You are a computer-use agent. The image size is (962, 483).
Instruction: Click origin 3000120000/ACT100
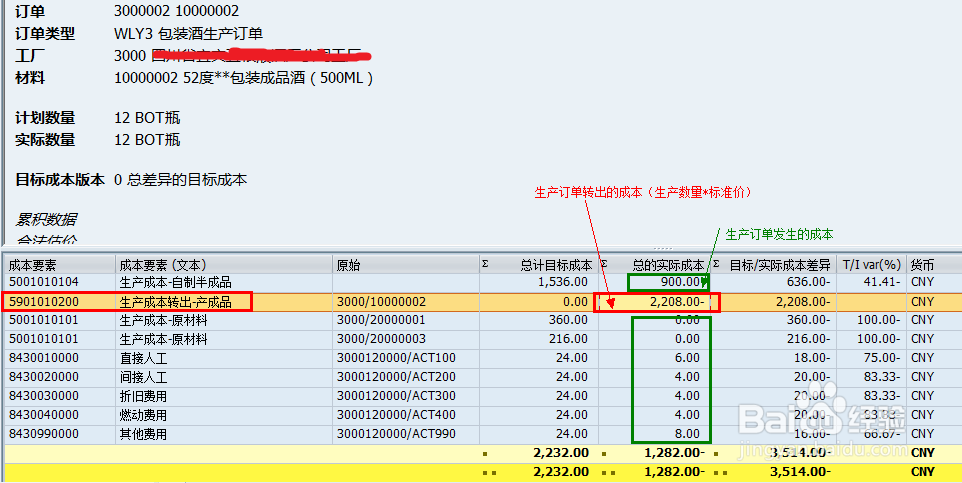coord(396,358)
